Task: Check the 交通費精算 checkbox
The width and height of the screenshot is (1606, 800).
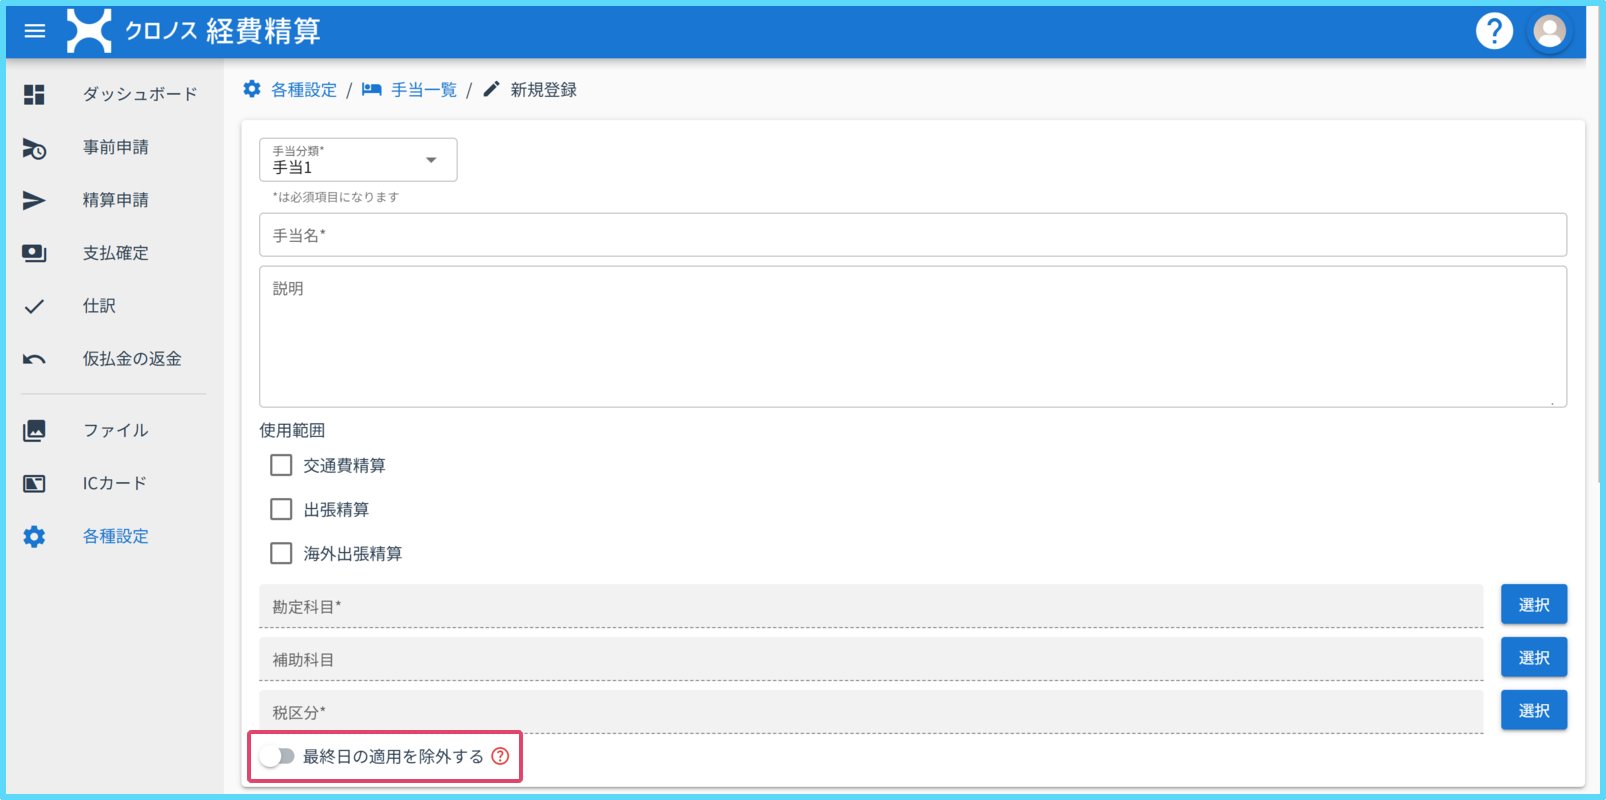Action: [281, 465]
